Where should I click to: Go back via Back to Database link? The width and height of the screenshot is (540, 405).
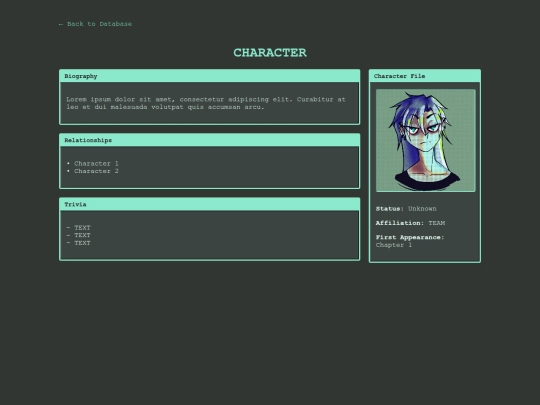(95, 24)
